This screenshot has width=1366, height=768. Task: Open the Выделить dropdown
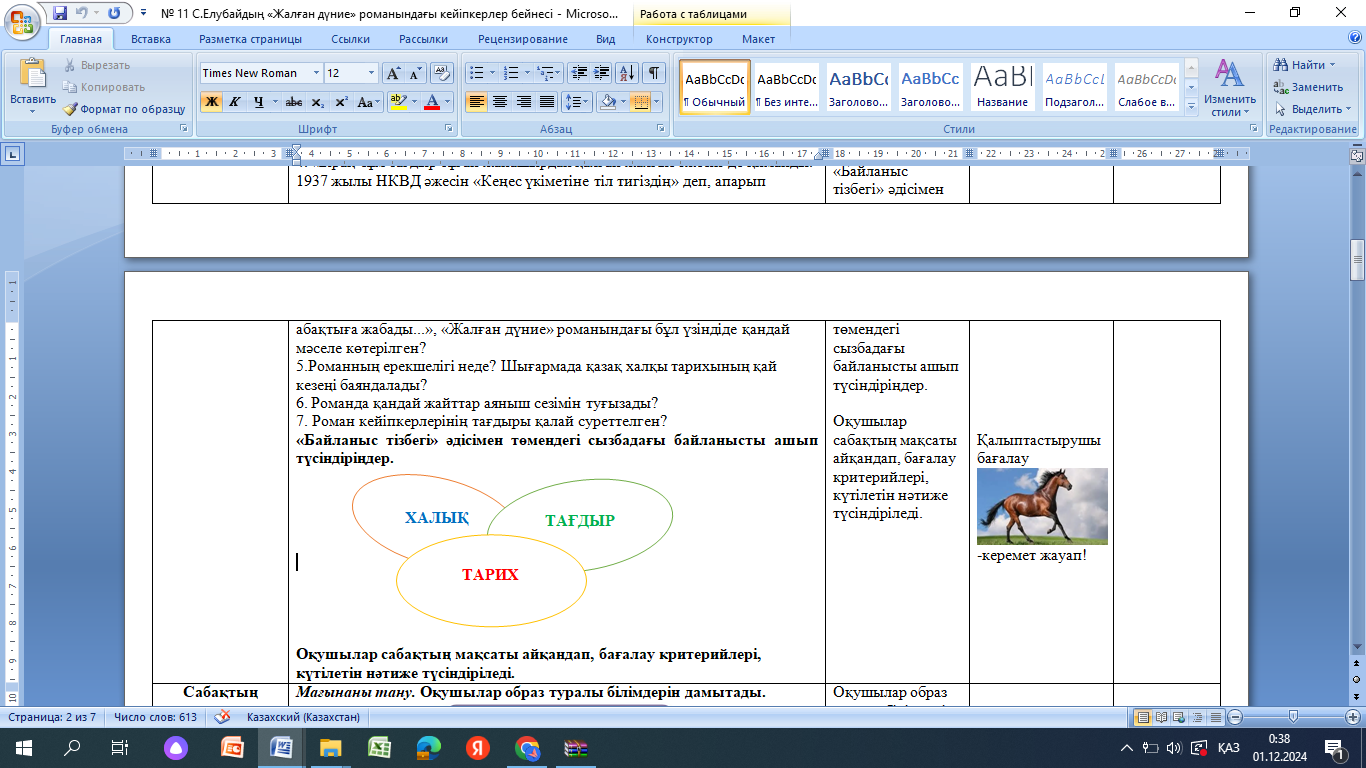click(x=1313, y=109)
